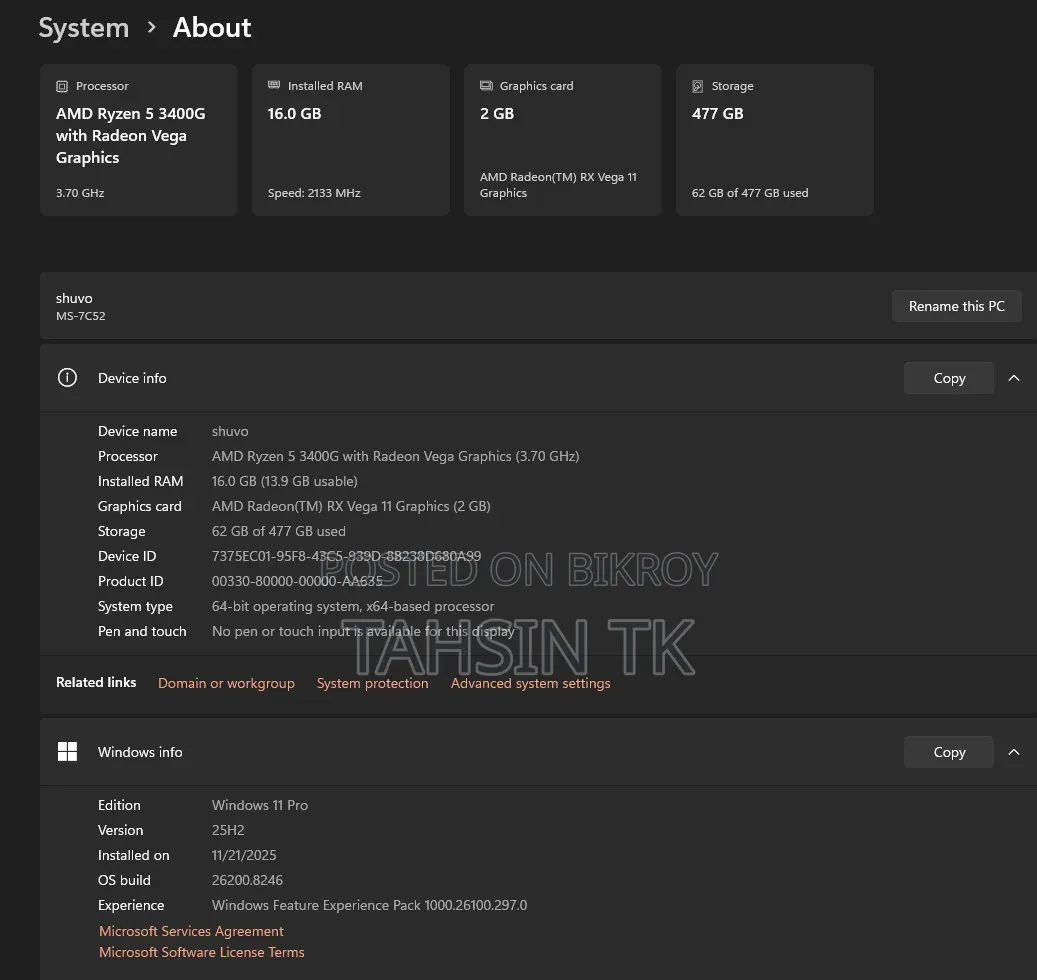The width and height of the screenshot is (1037, 980).
Task: Click the 16.0 GB (13.9 GB usable) value
Action: point(284,481)
